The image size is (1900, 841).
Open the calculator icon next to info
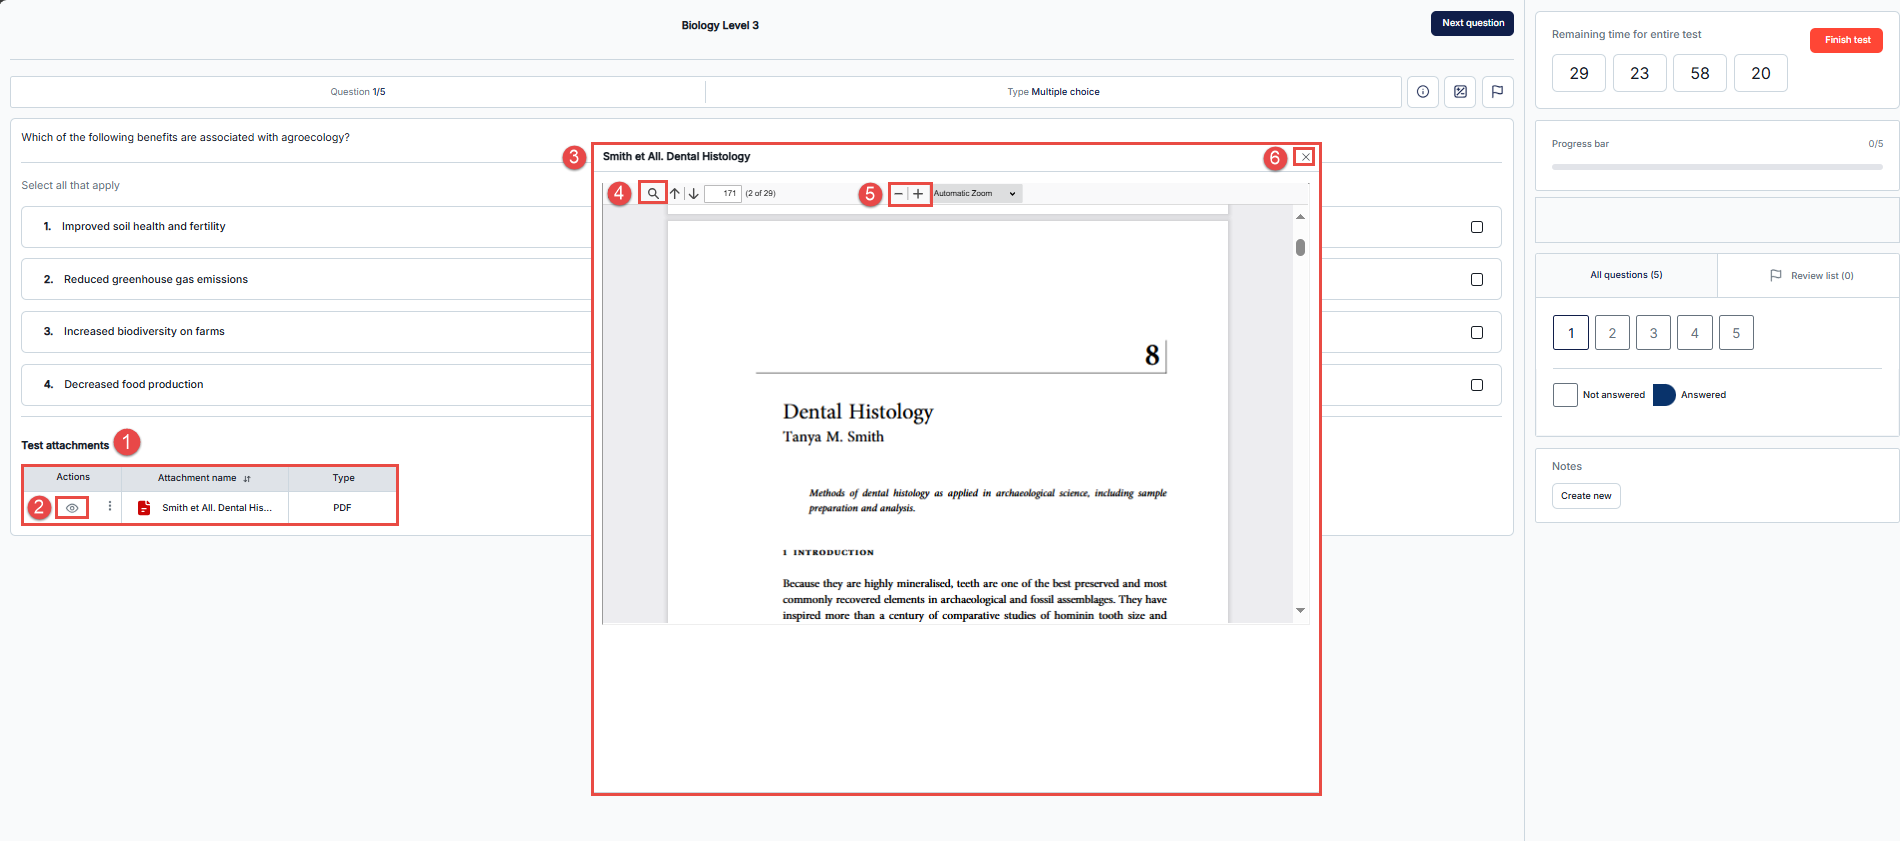pos(1460,92)
